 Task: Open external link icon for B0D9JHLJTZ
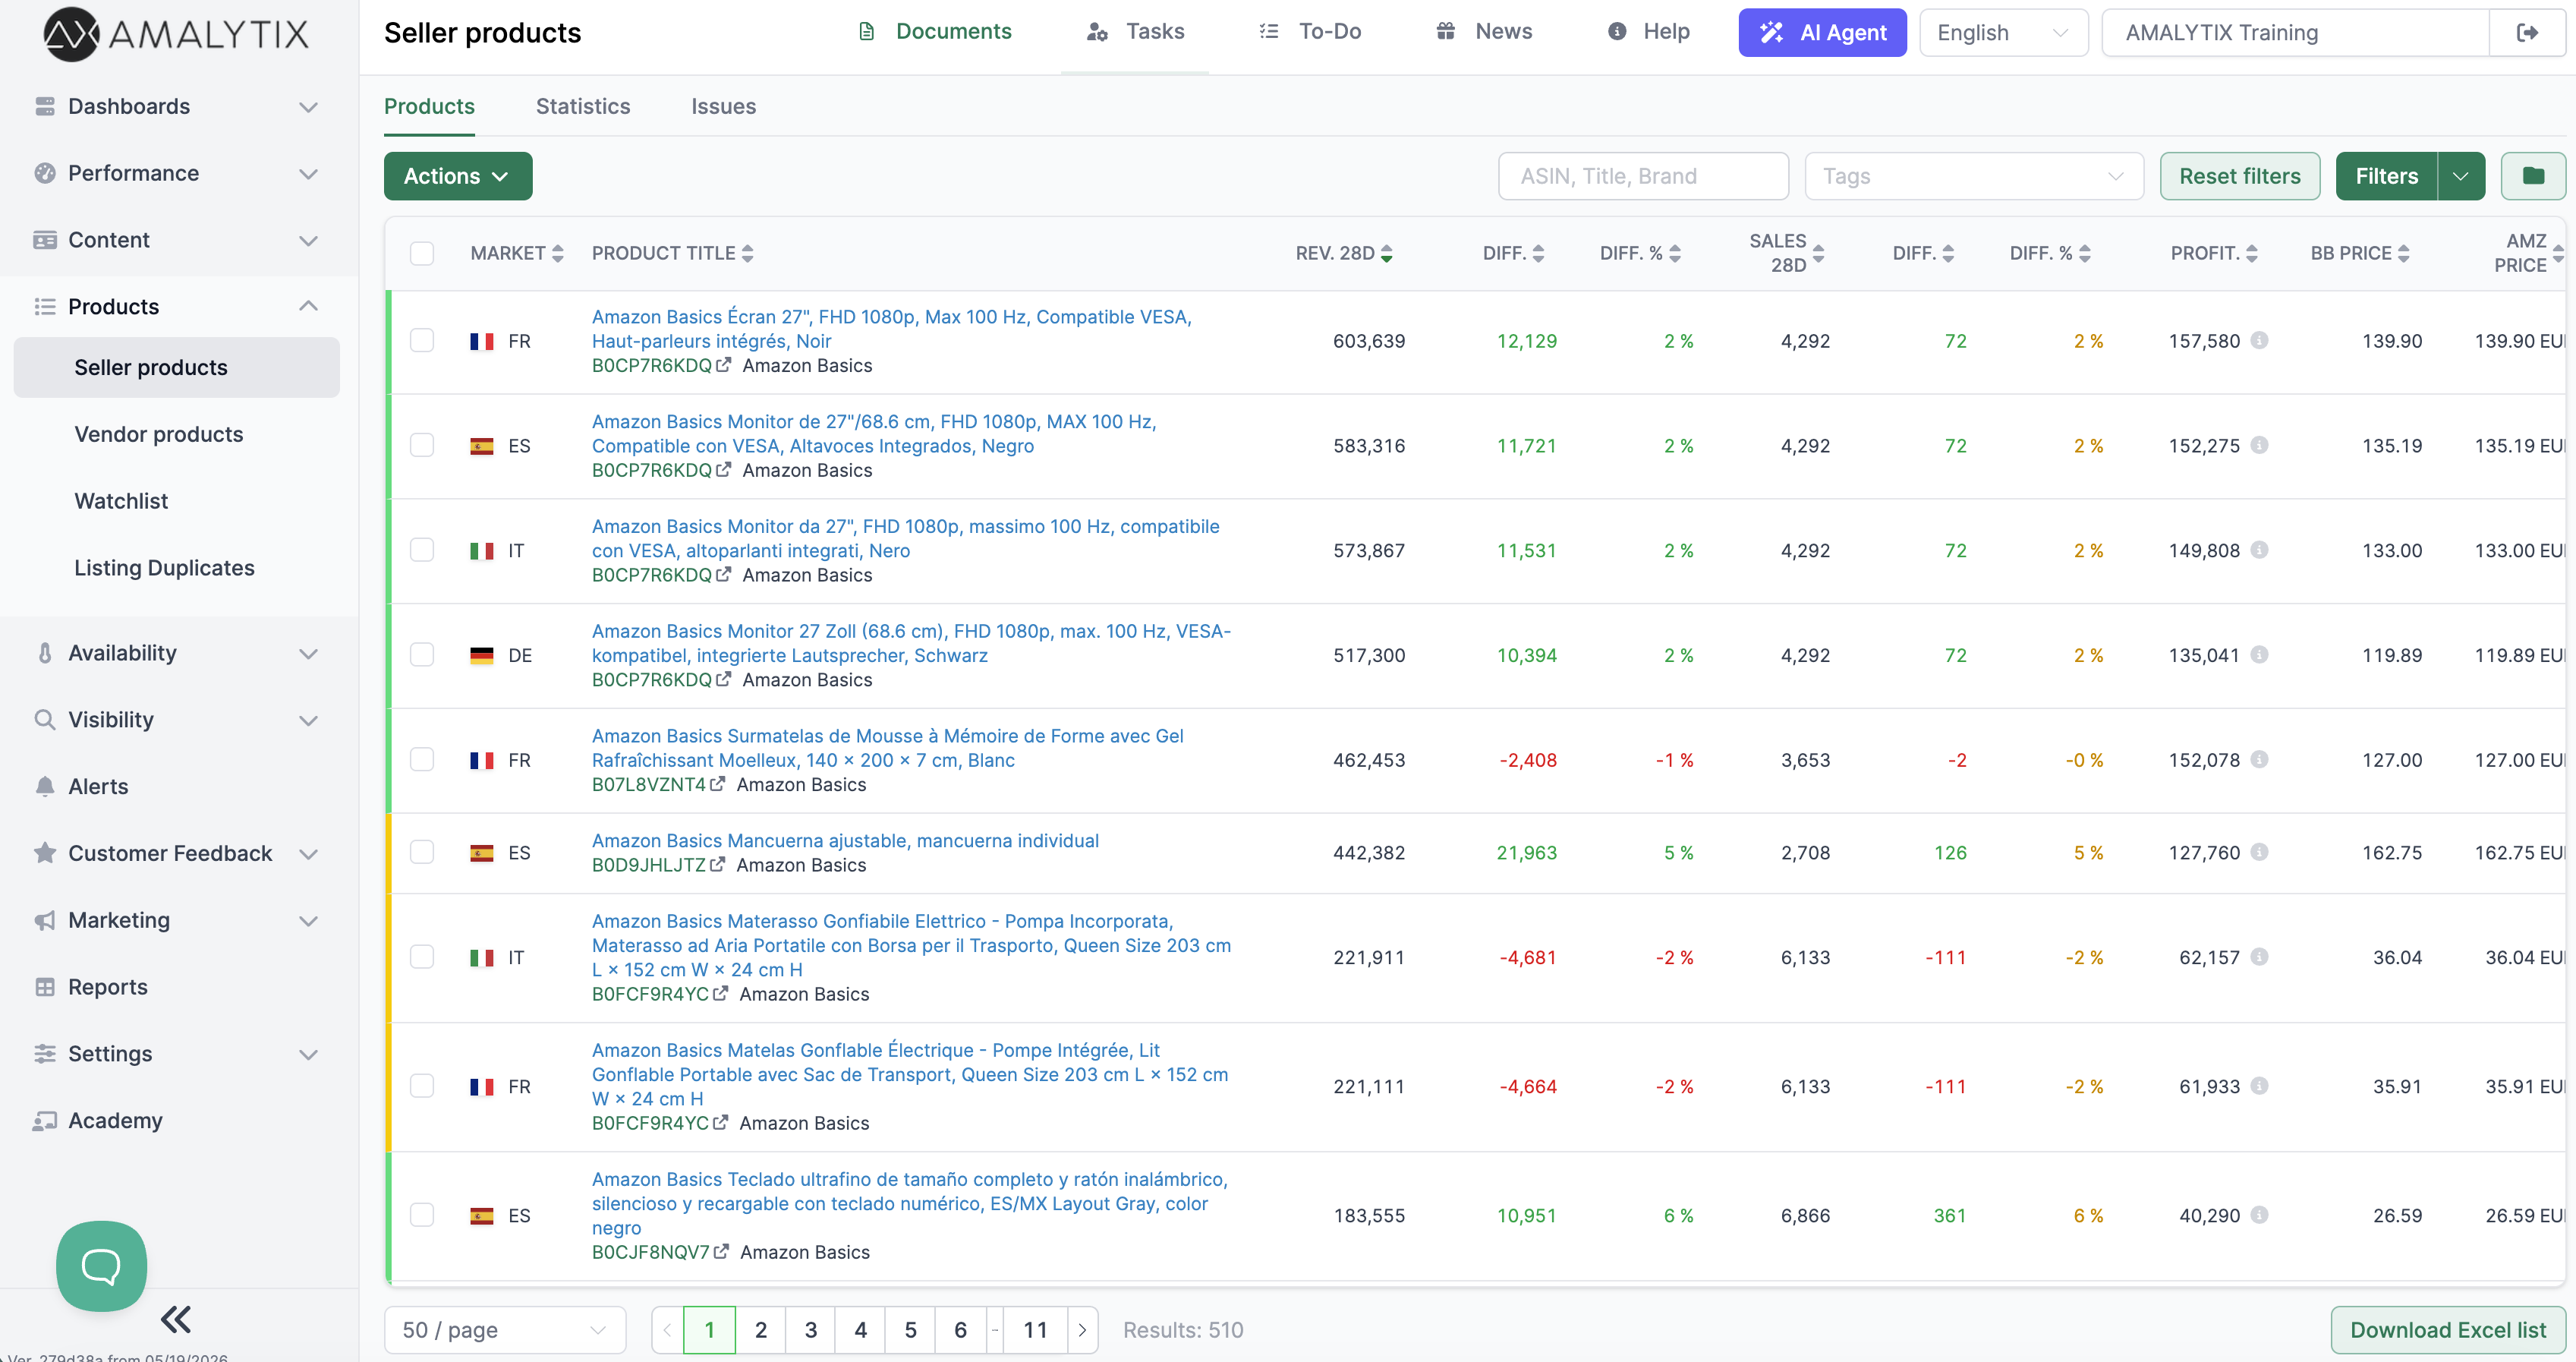pyautogui.click(x=717, y=865)
